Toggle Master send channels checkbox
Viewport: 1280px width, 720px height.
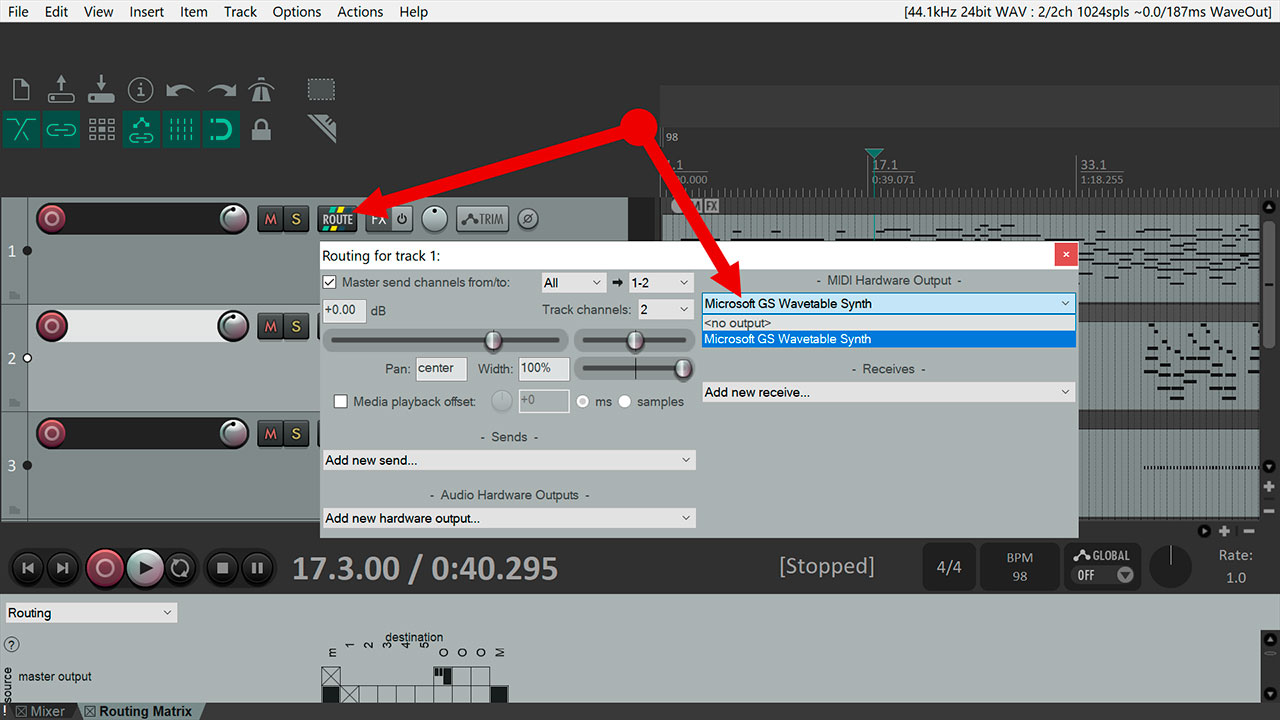pos(330,283)
